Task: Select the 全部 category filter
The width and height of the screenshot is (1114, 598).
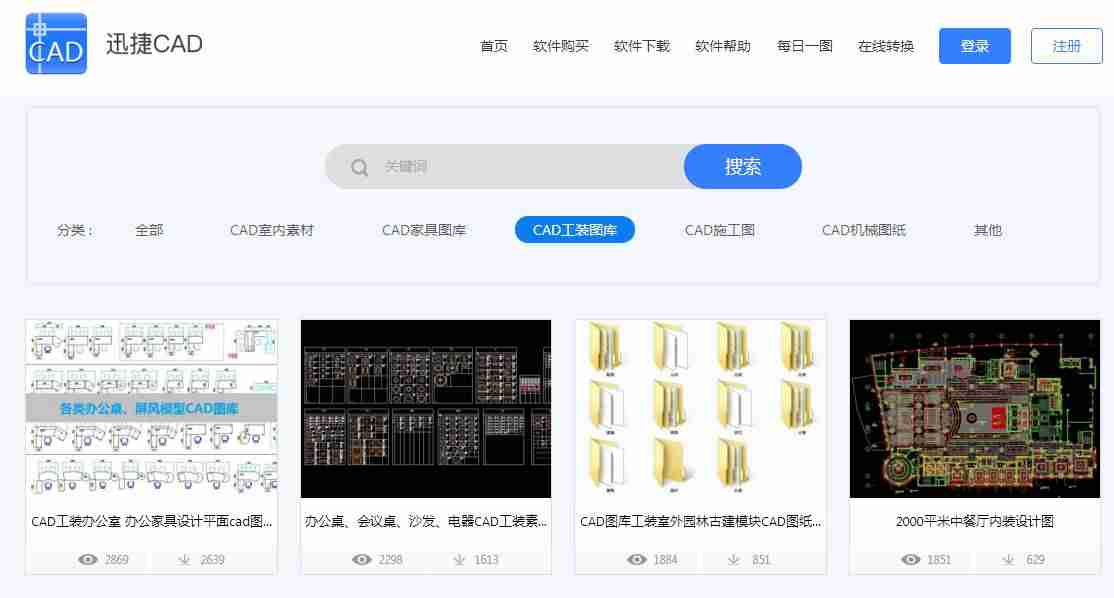Action: click(149, 230)
